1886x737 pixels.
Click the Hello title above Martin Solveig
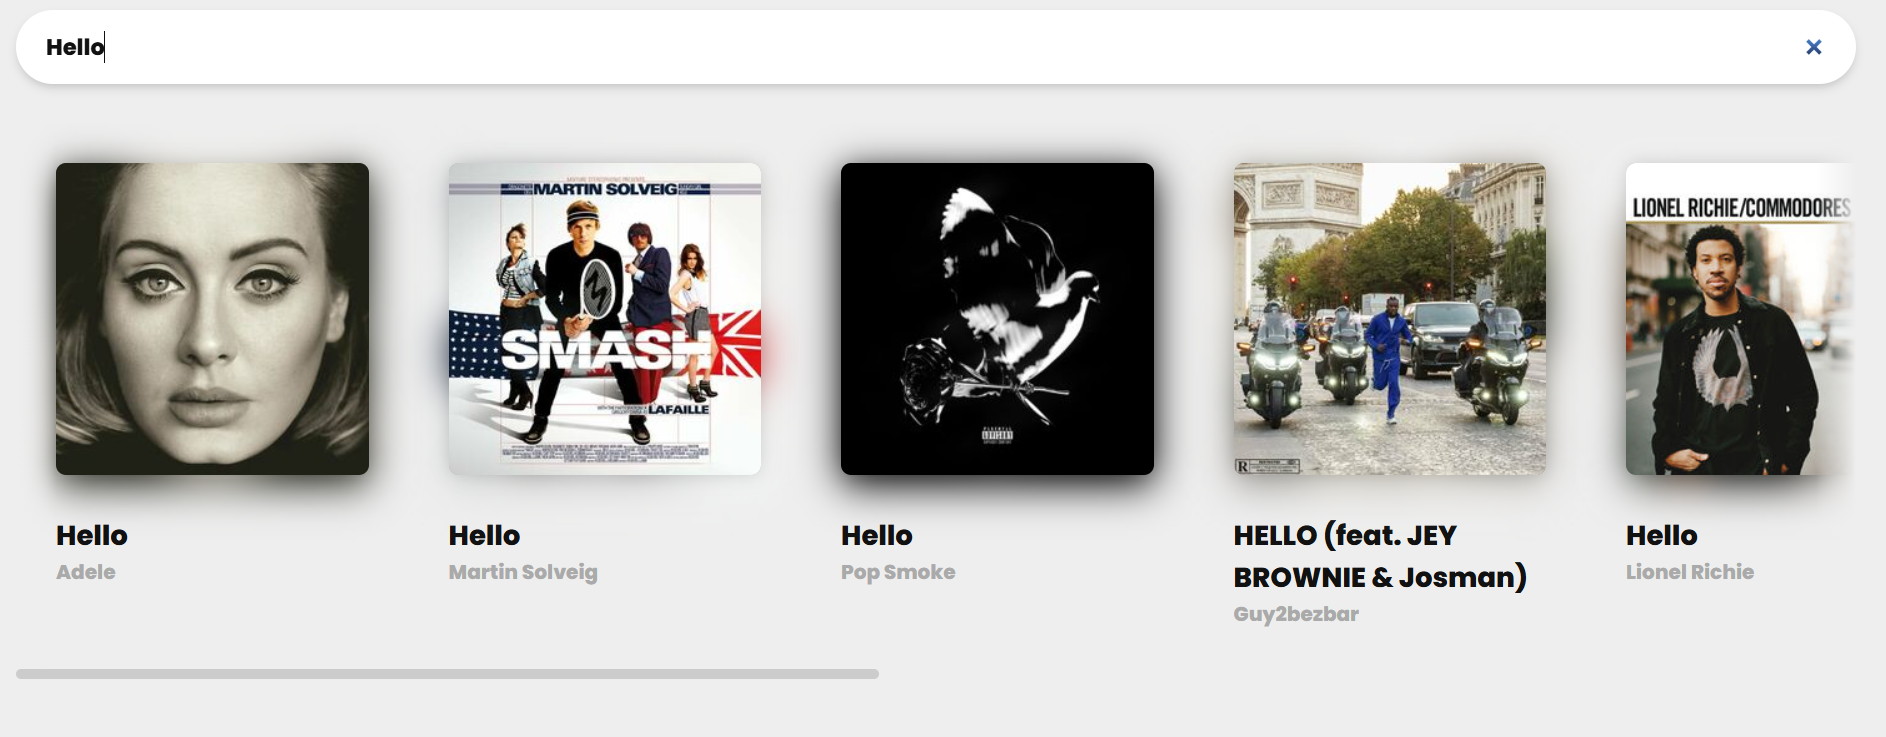click(484, 535)
